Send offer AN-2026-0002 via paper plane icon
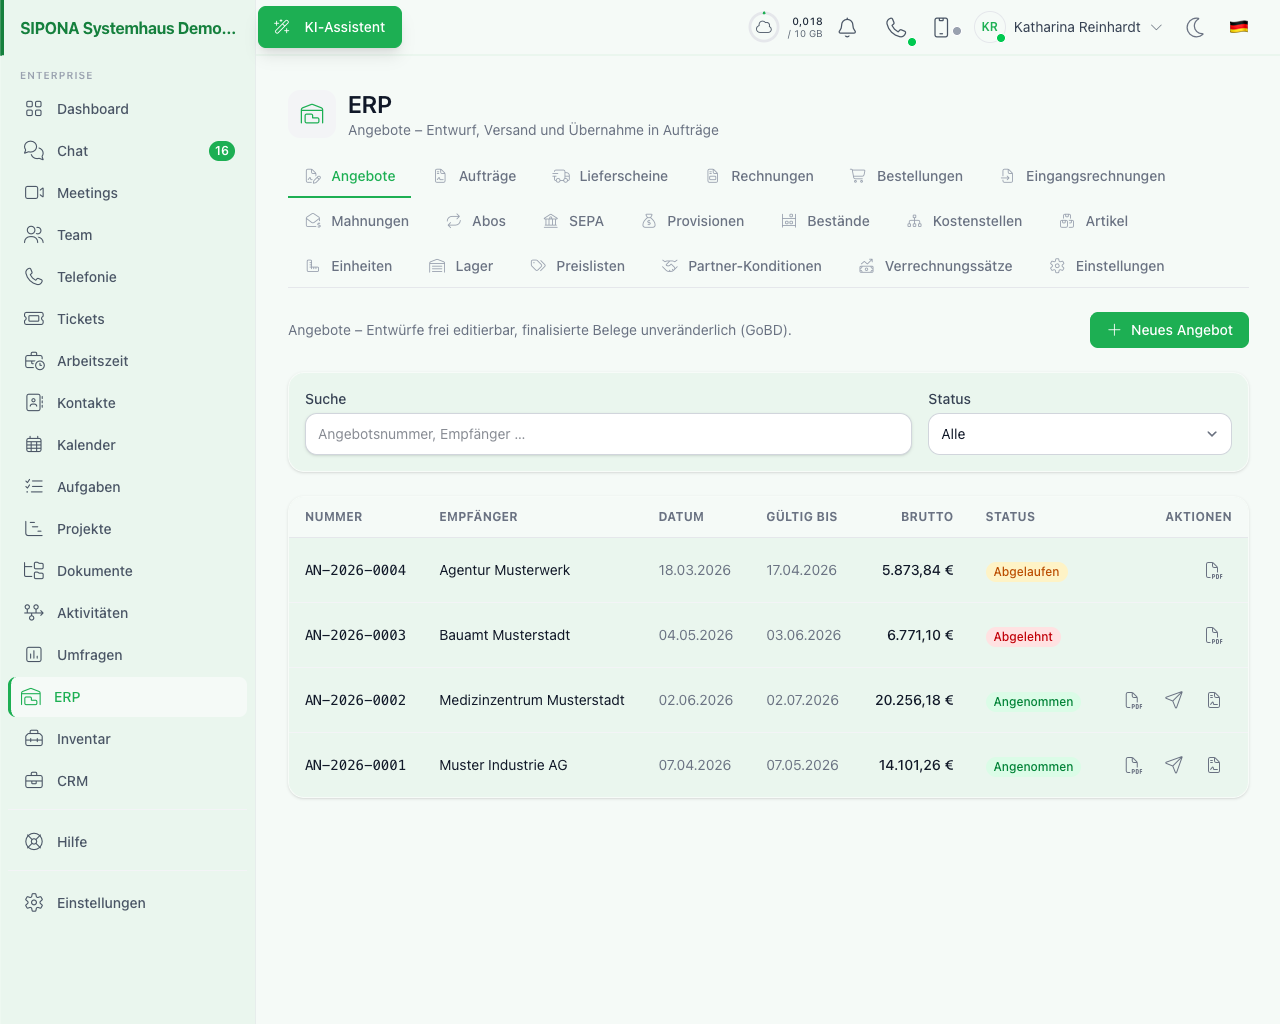 tap(1174, 700)
